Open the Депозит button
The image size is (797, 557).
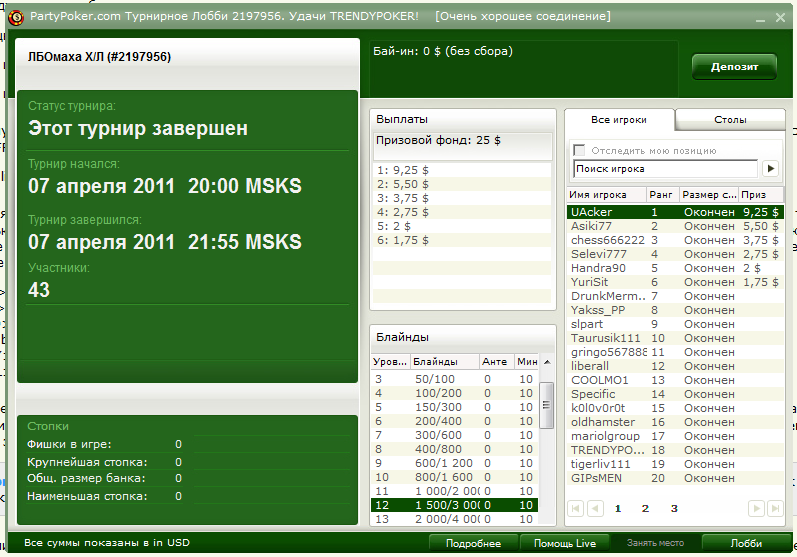coord(734,67)
